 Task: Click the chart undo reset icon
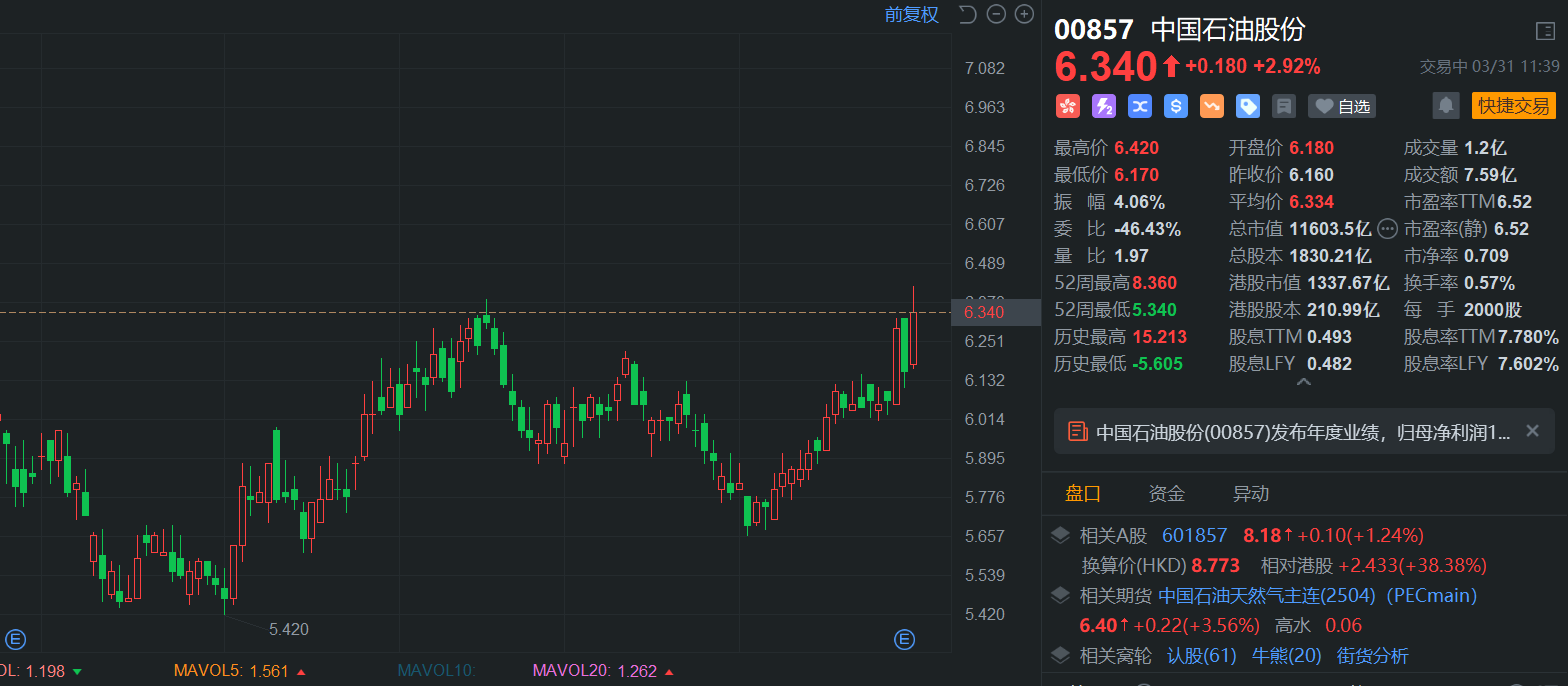[x=967, y=14]
